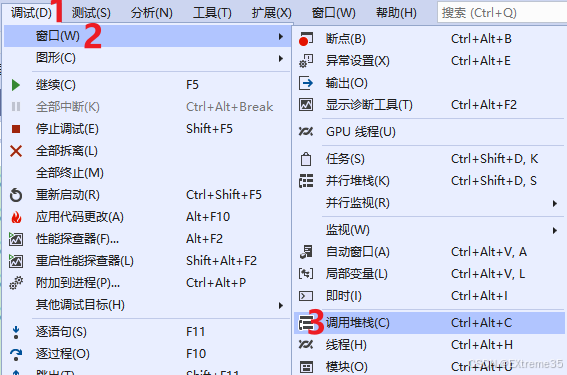The width and height of the screenshot is (567, 375).
Task: Select 自动窗口(A) Autos entry text
Action: coord(358,252)
